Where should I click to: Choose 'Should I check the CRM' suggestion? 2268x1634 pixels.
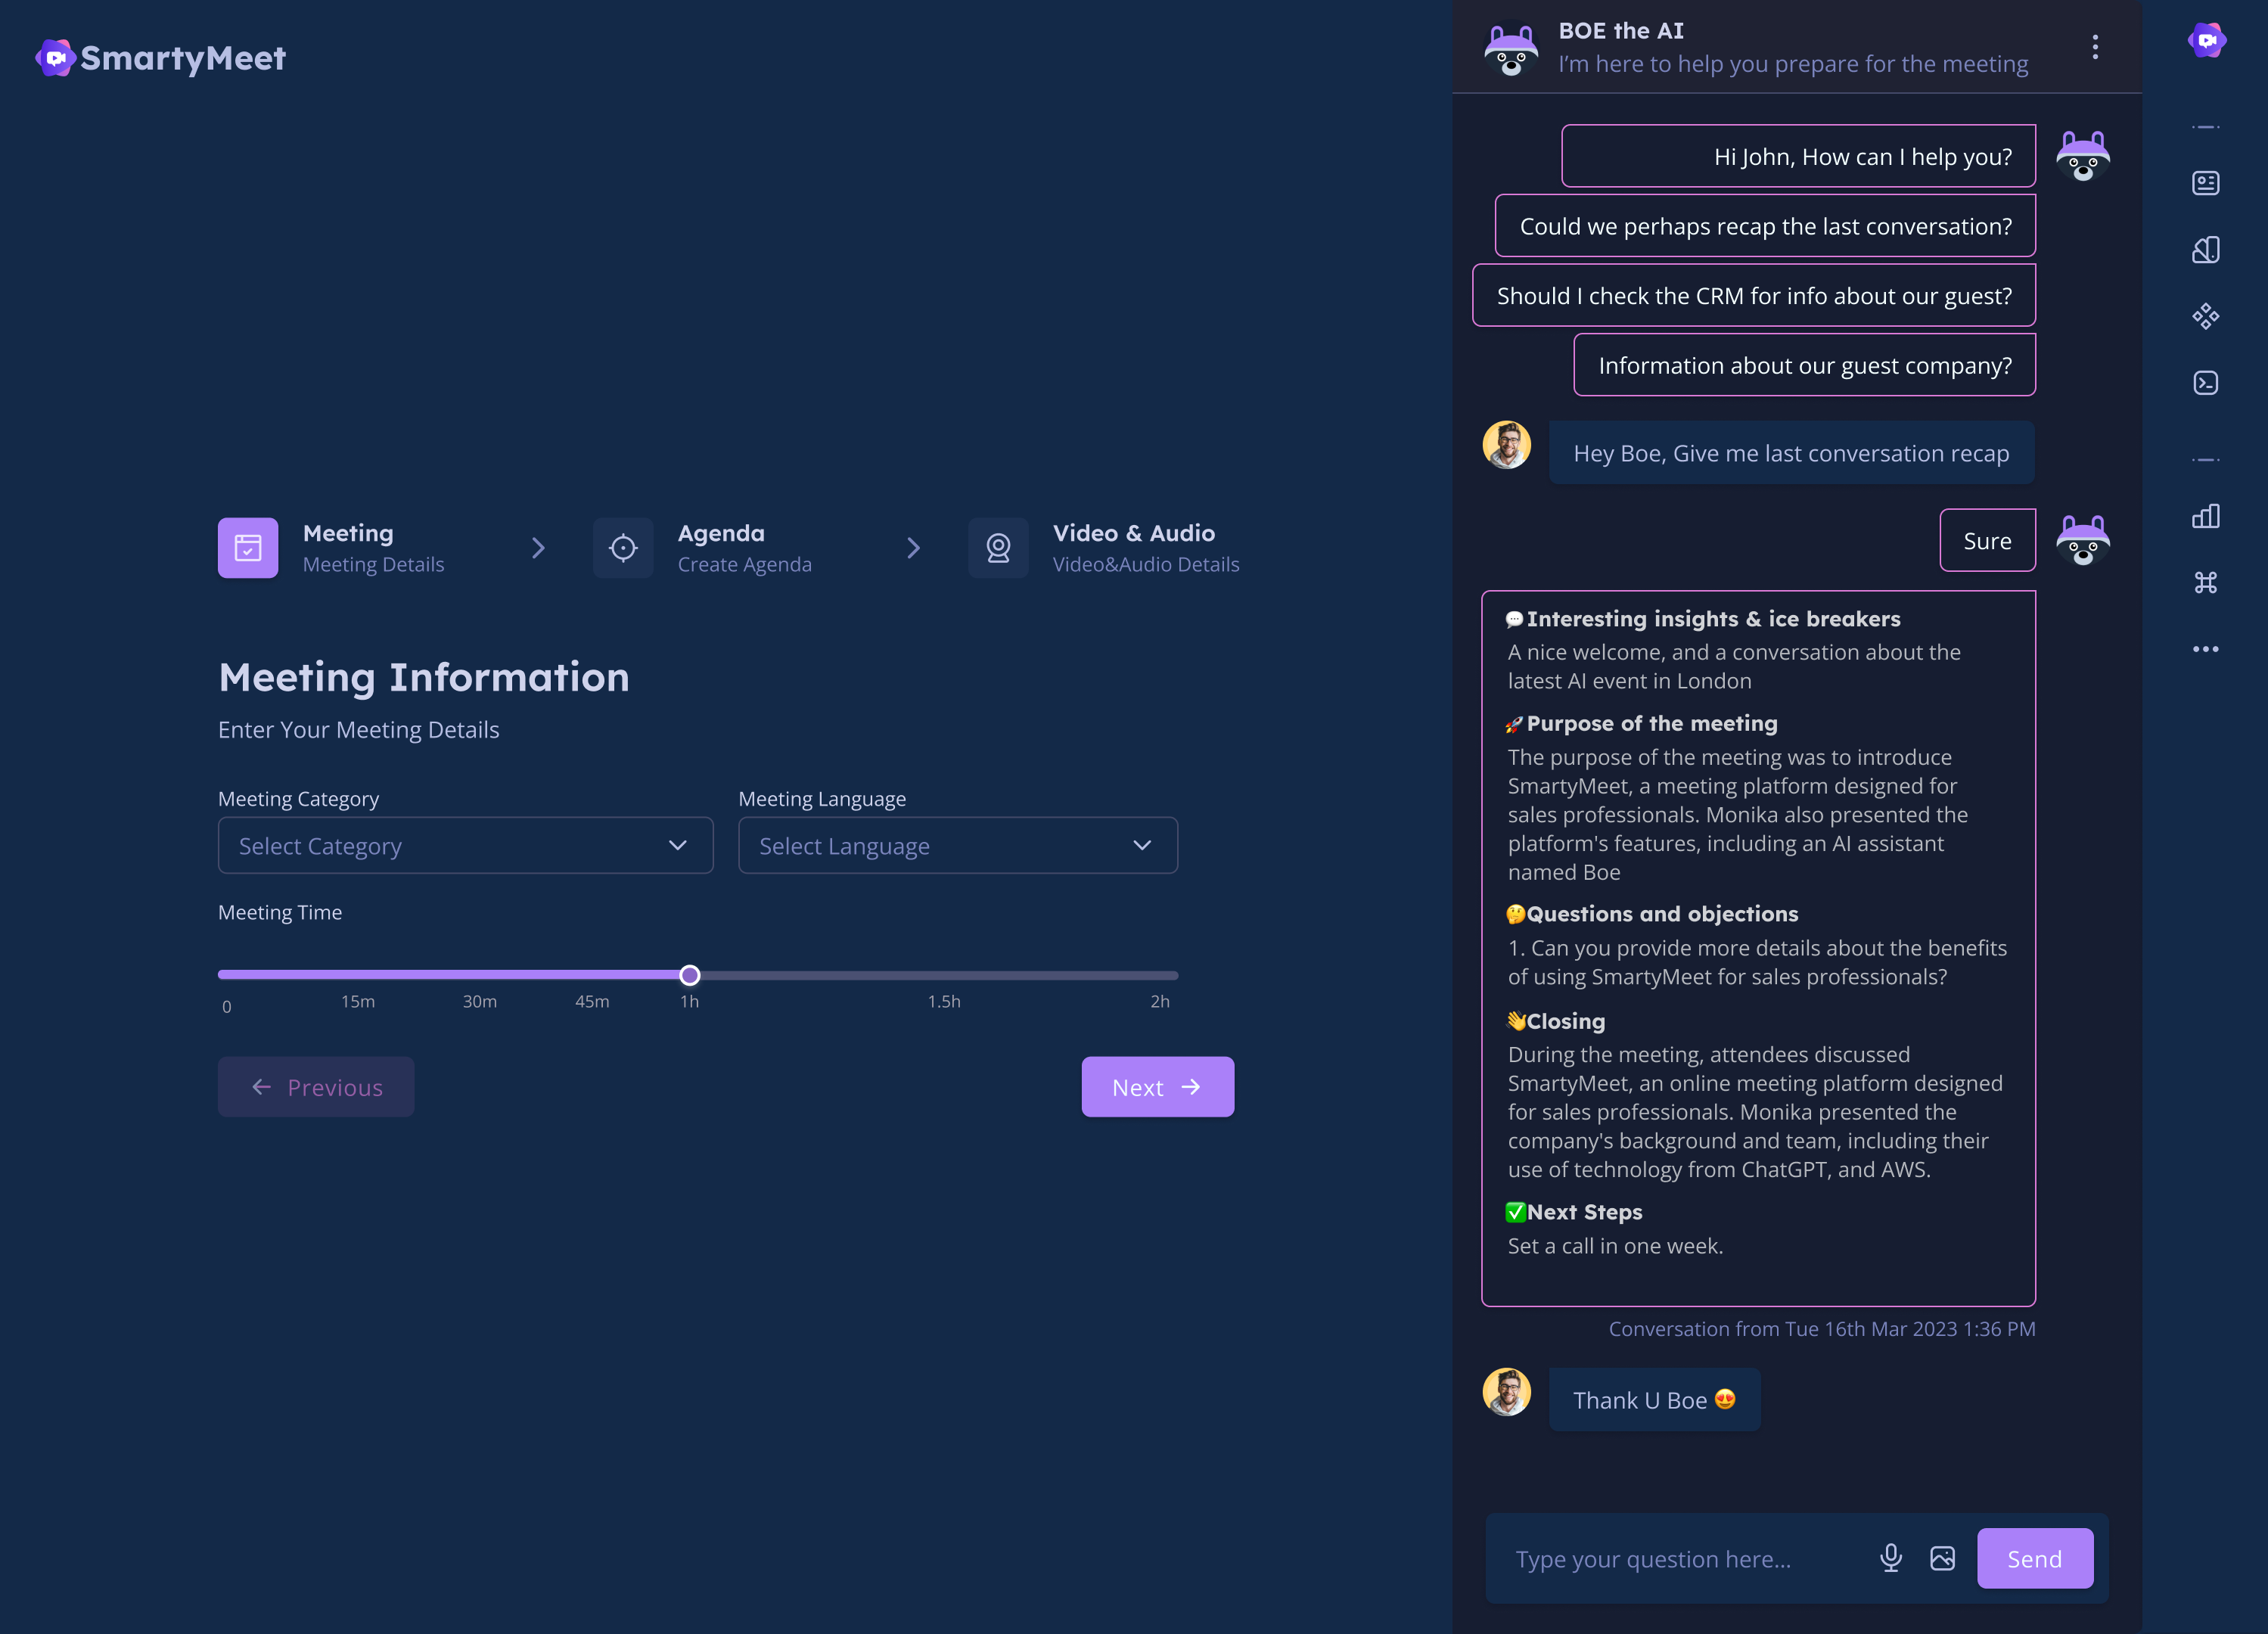tap(1754, 296)
